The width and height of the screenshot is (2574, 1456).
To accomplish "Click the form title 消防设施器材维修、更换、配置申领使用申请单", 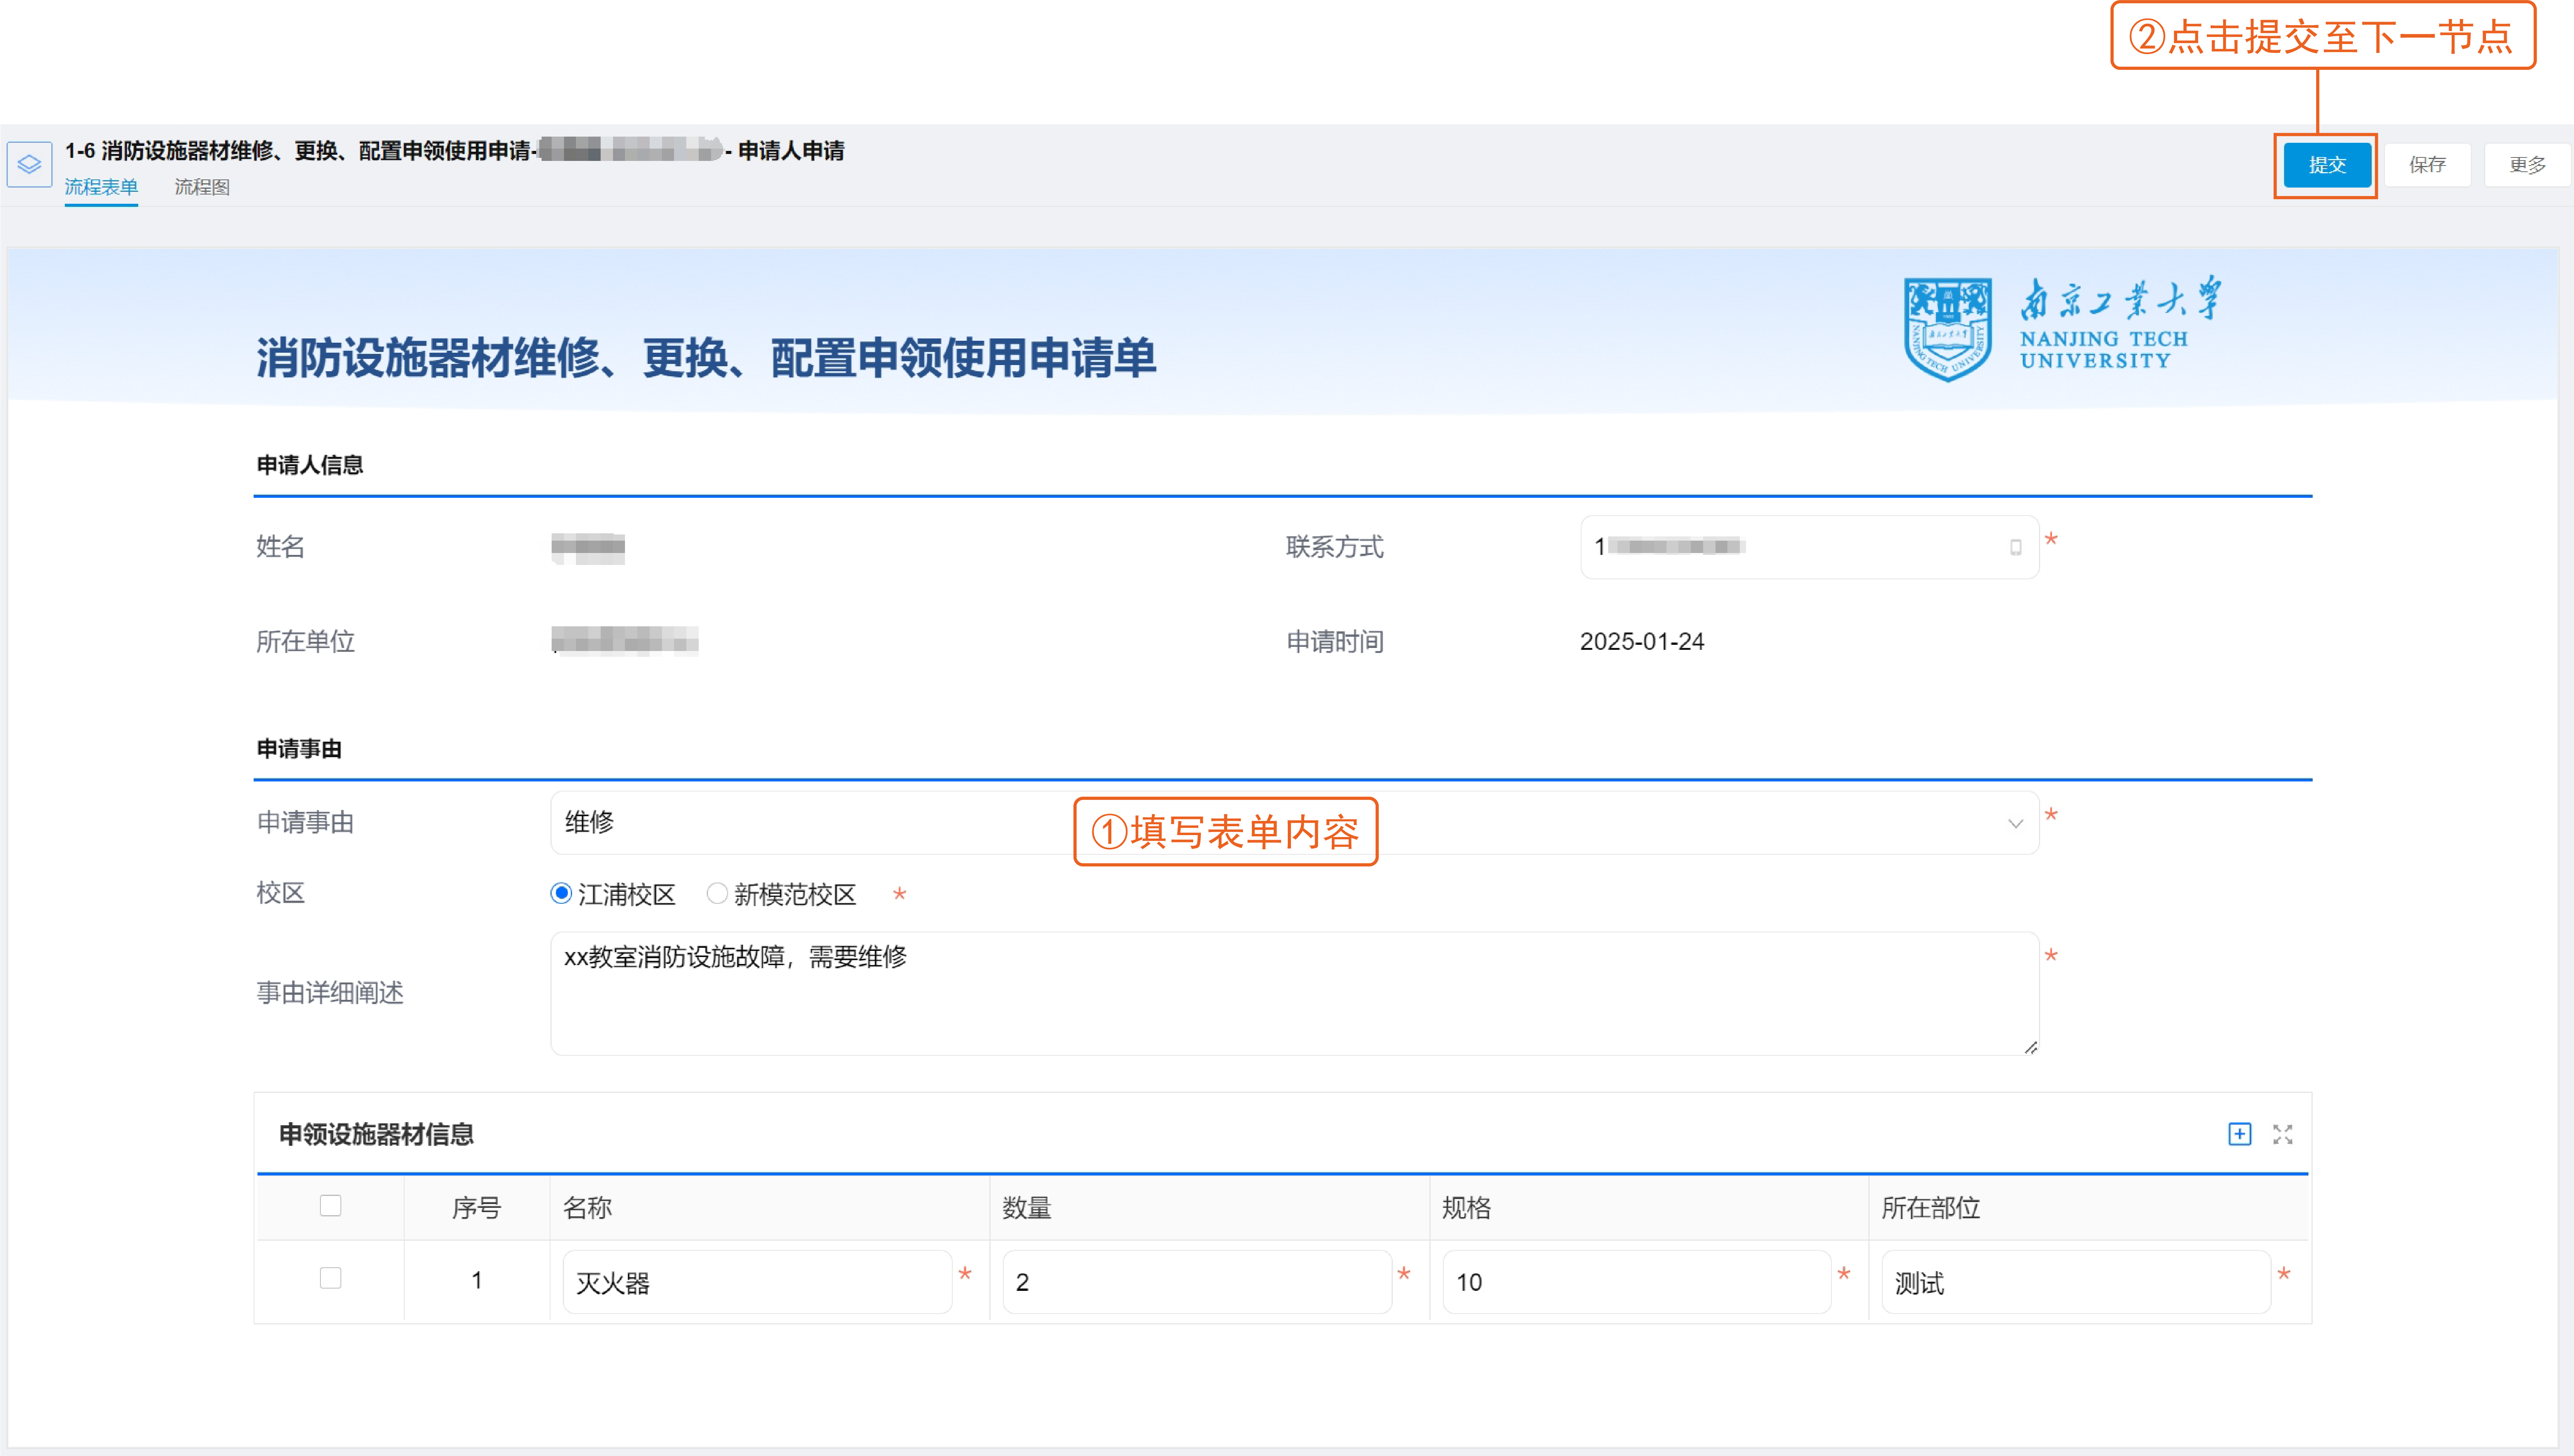I will (x=706, y=358).
